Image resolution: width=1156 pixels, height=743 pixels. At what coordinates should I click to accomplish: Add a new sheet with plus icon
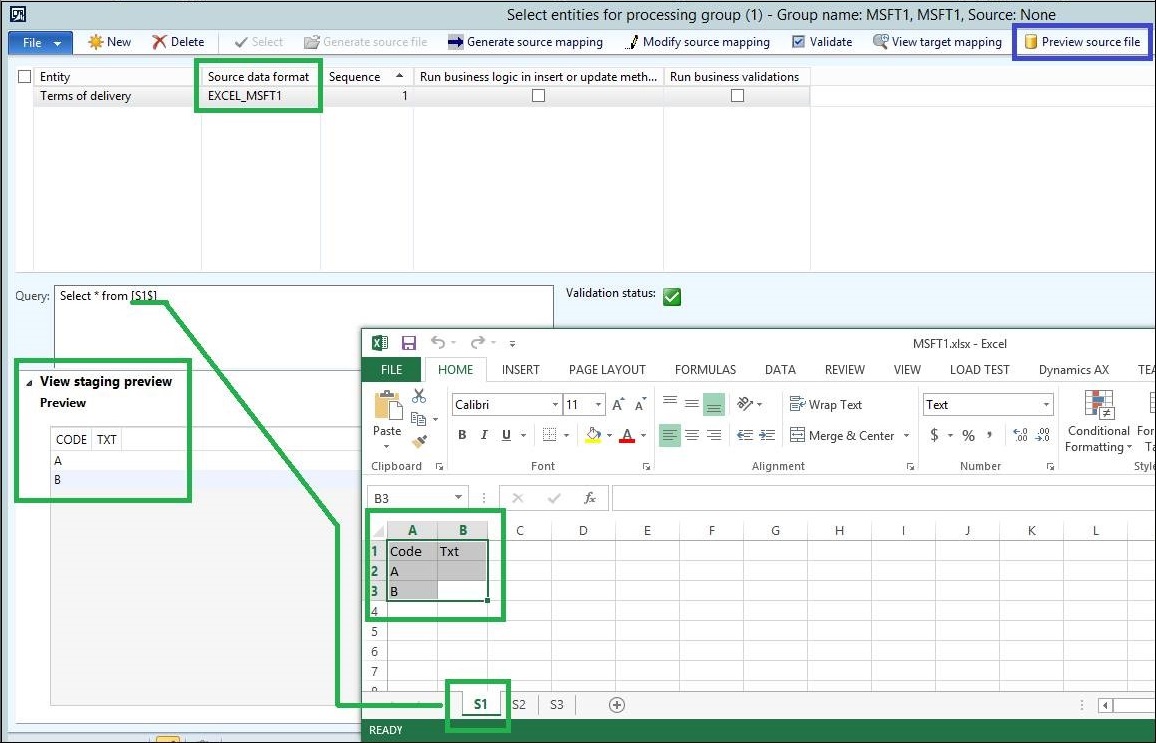pyautogui.click(x=617, y=705)
